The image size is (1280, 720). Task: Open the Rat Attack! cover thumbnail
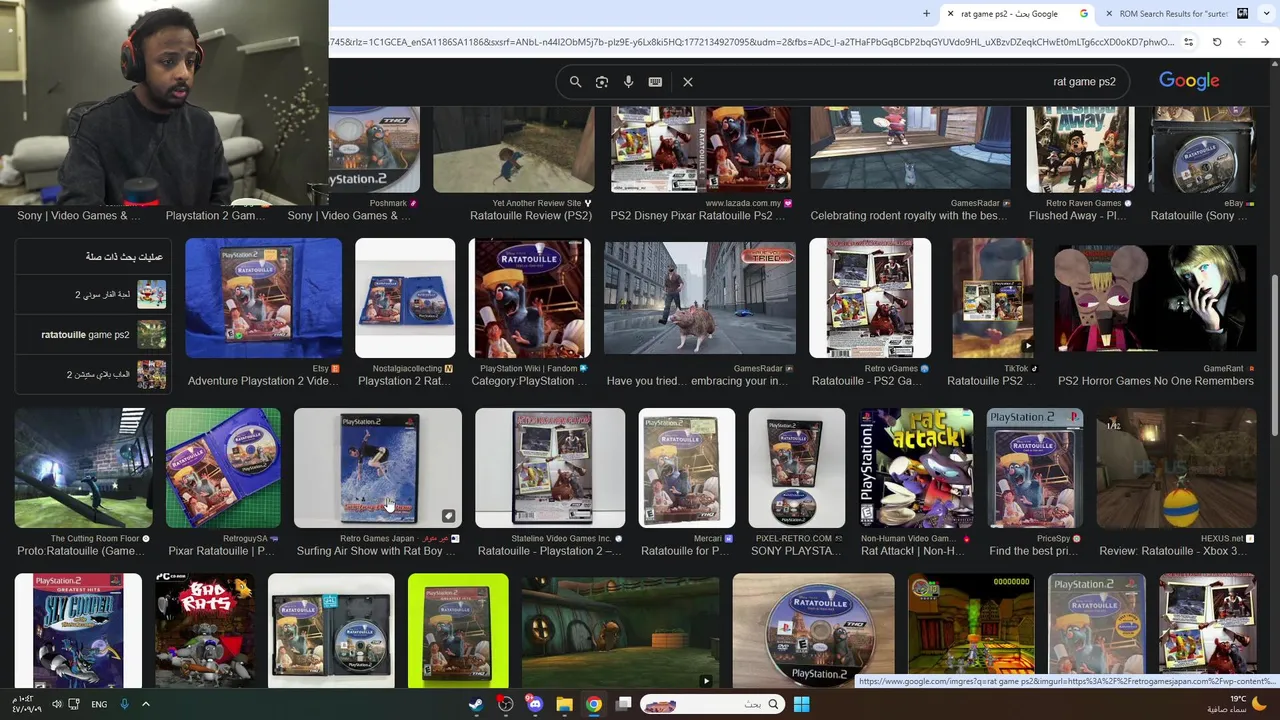[x=917, y=467]
